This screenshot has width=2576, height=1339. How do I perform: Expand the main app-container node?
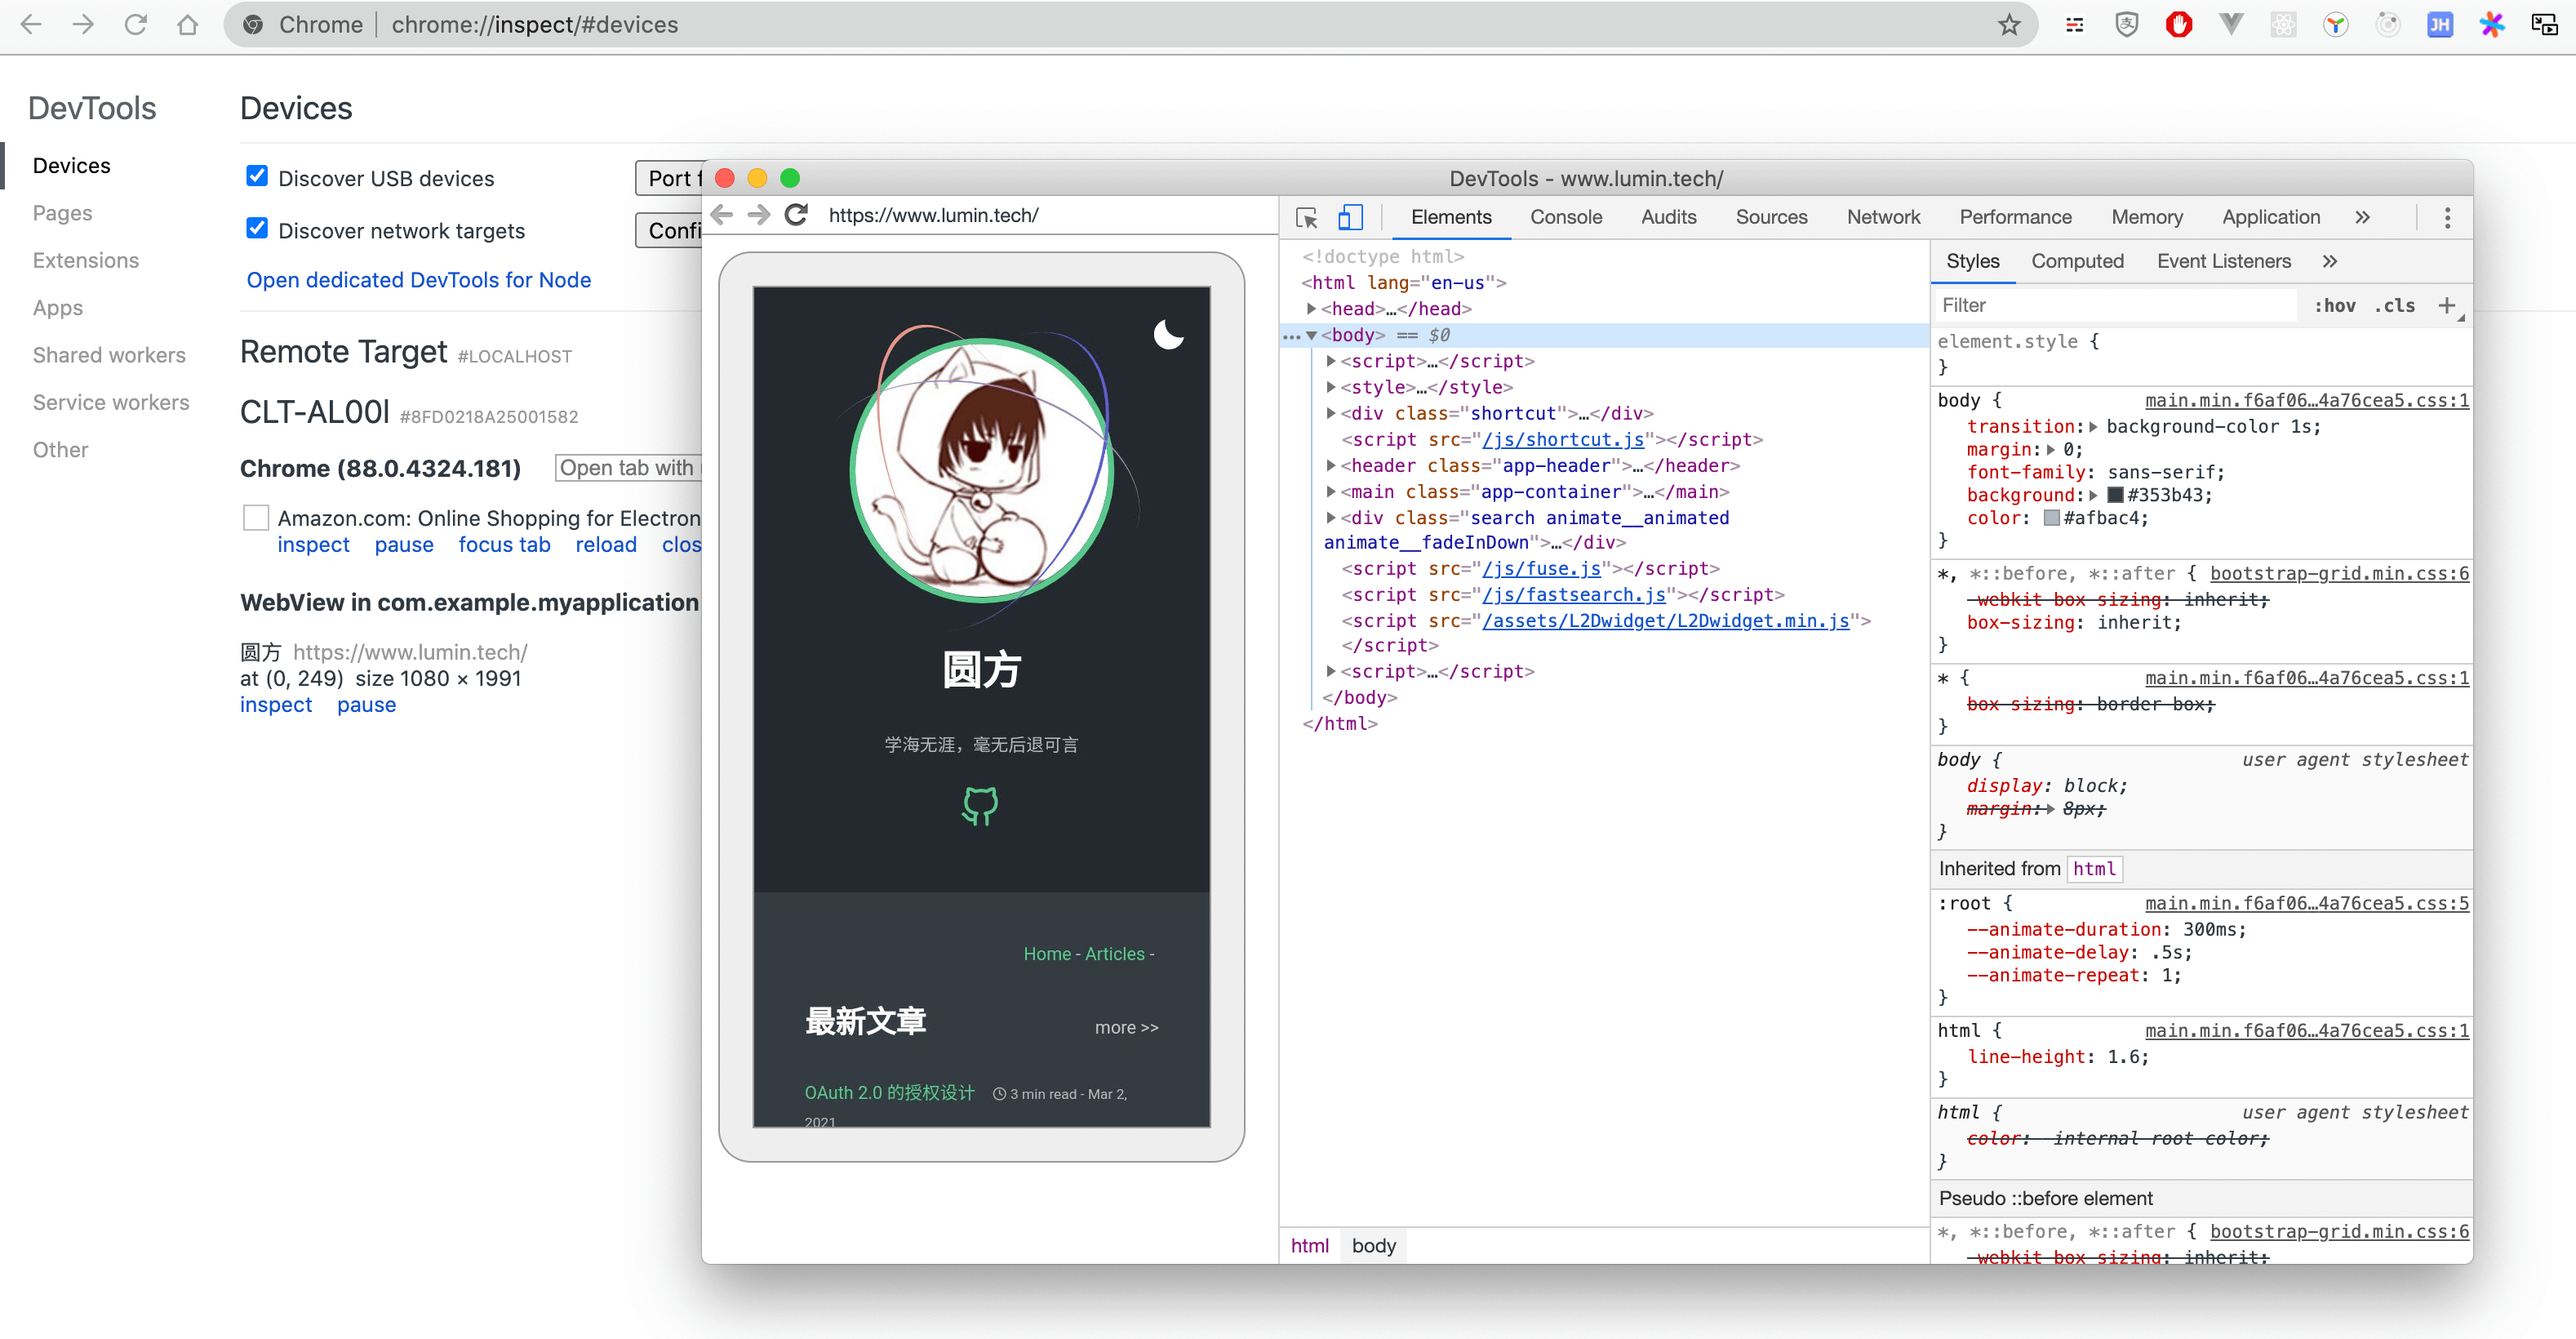coord(1331,491)
